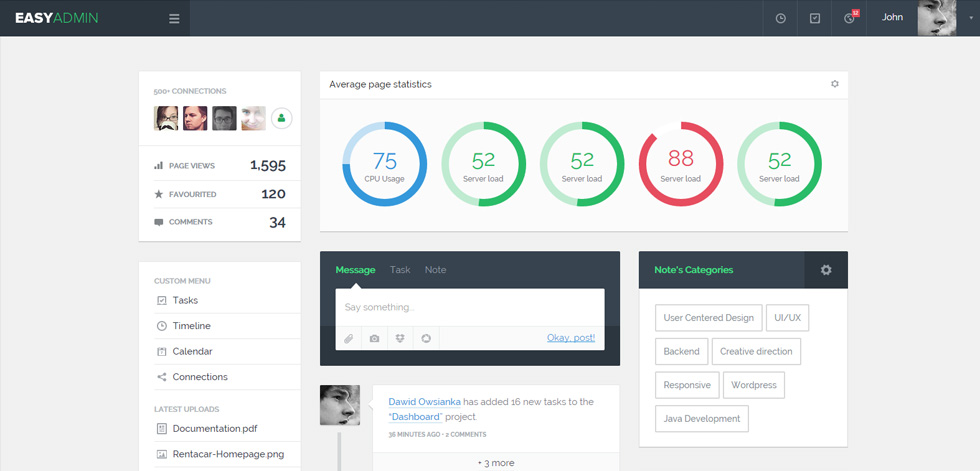Click the 34 comments count

278,222
